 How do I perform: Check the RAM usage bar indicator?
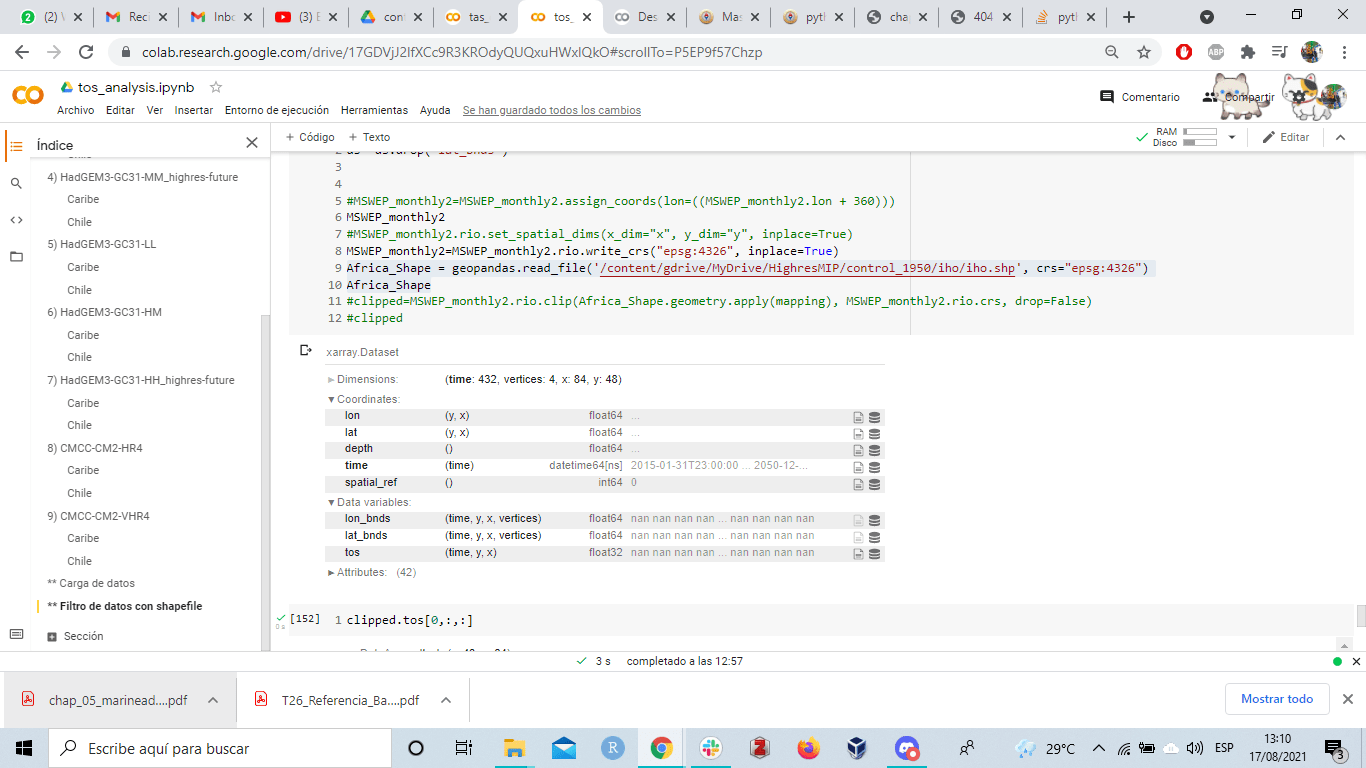tap(1199, 131)
